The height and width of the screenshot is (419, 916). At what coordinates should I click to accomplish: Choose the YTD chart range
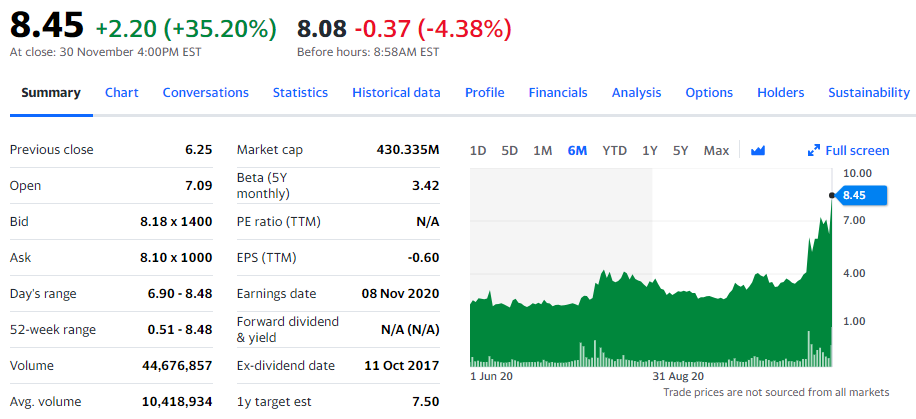[615, 151]
